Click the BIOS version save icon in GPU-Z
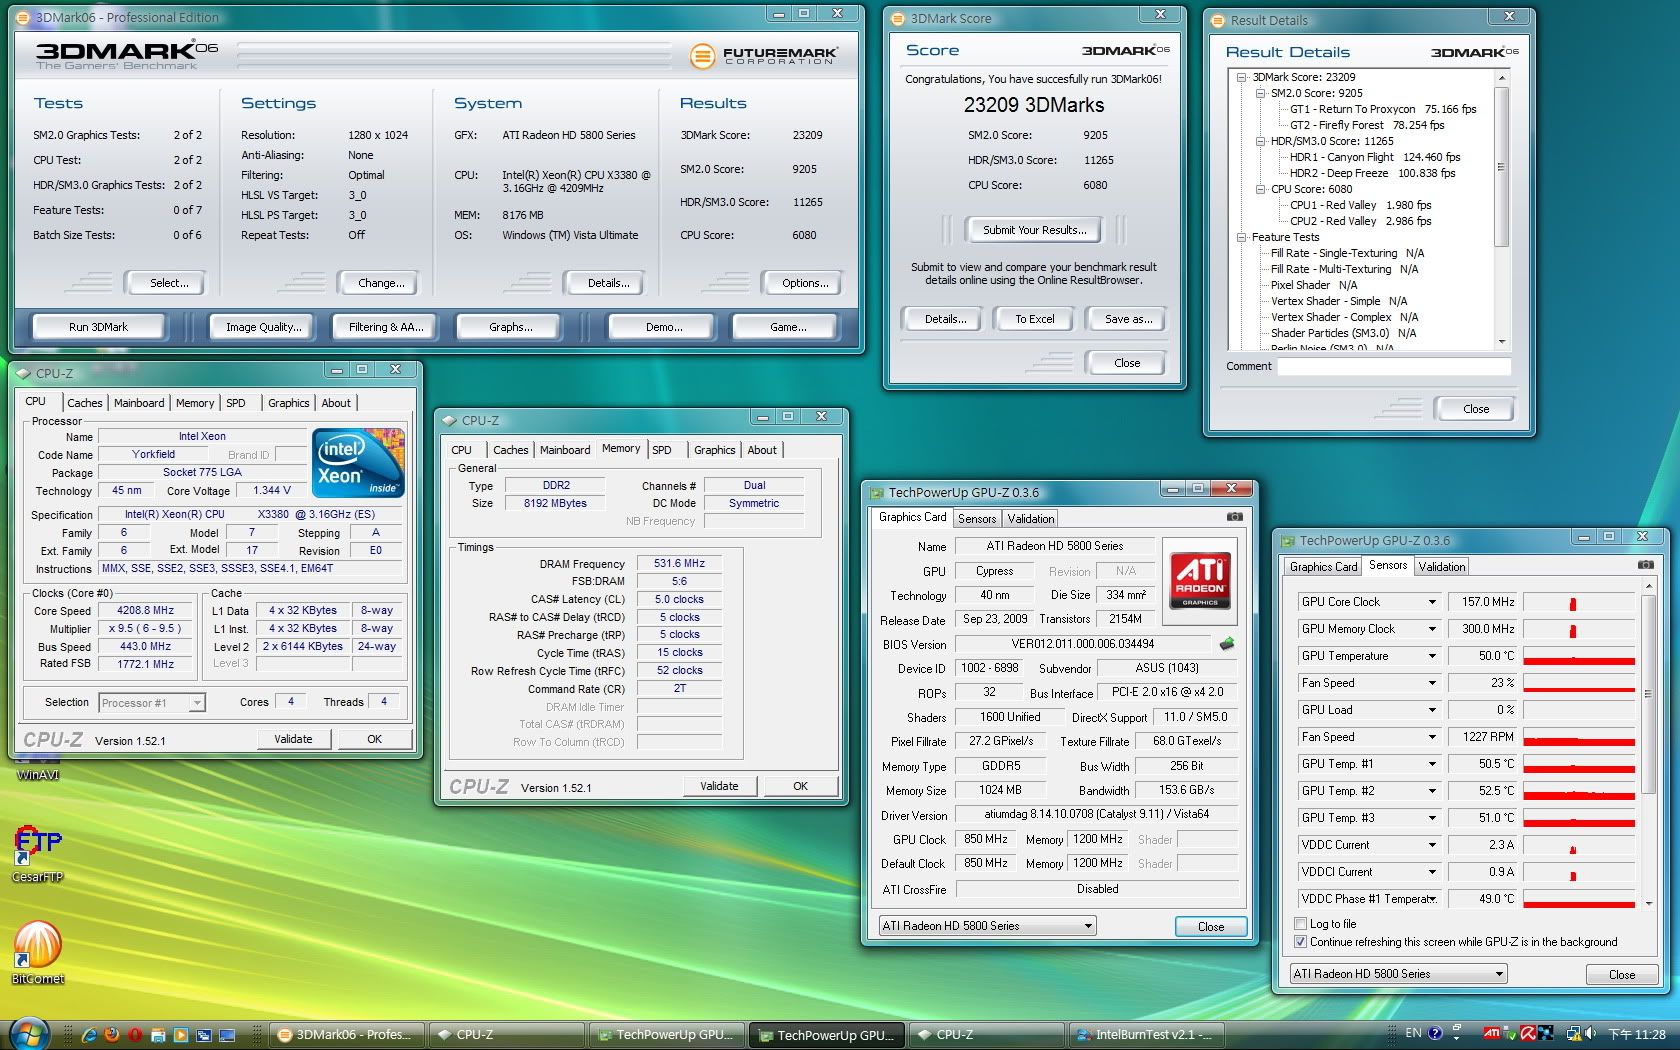The height and width of the screenshot is (1050, 1680). (x=1227, y=644)
